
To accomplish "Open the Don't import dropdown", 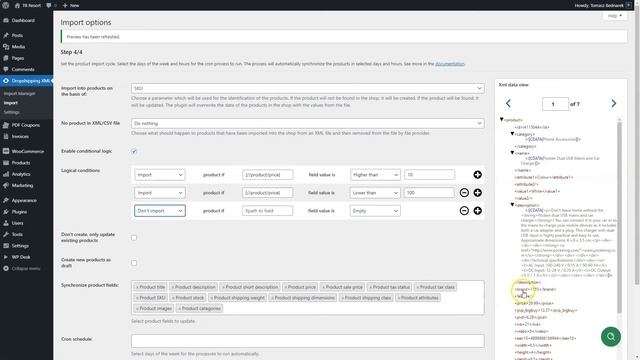I will click(x=160, y=211).
